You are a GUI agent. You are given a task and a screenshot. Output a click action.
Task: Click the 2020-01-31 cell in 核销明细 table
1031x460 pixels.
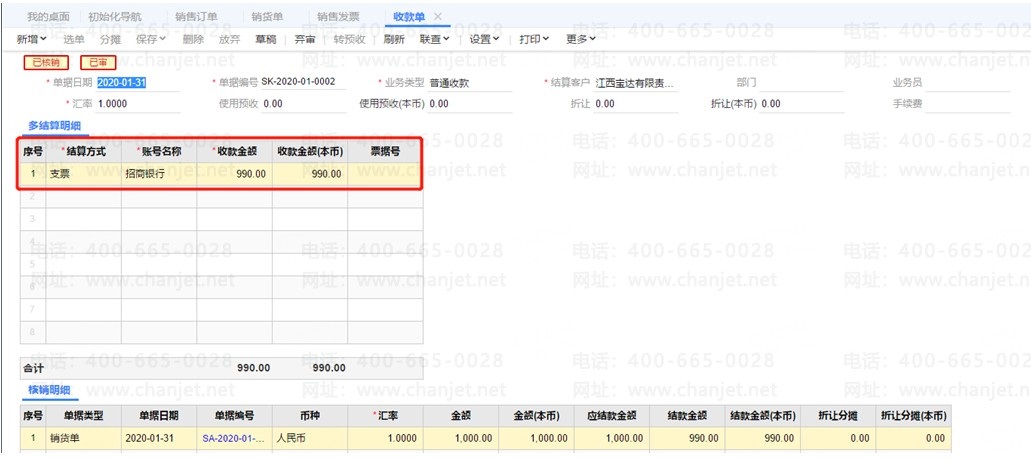(x=159, y=438)
